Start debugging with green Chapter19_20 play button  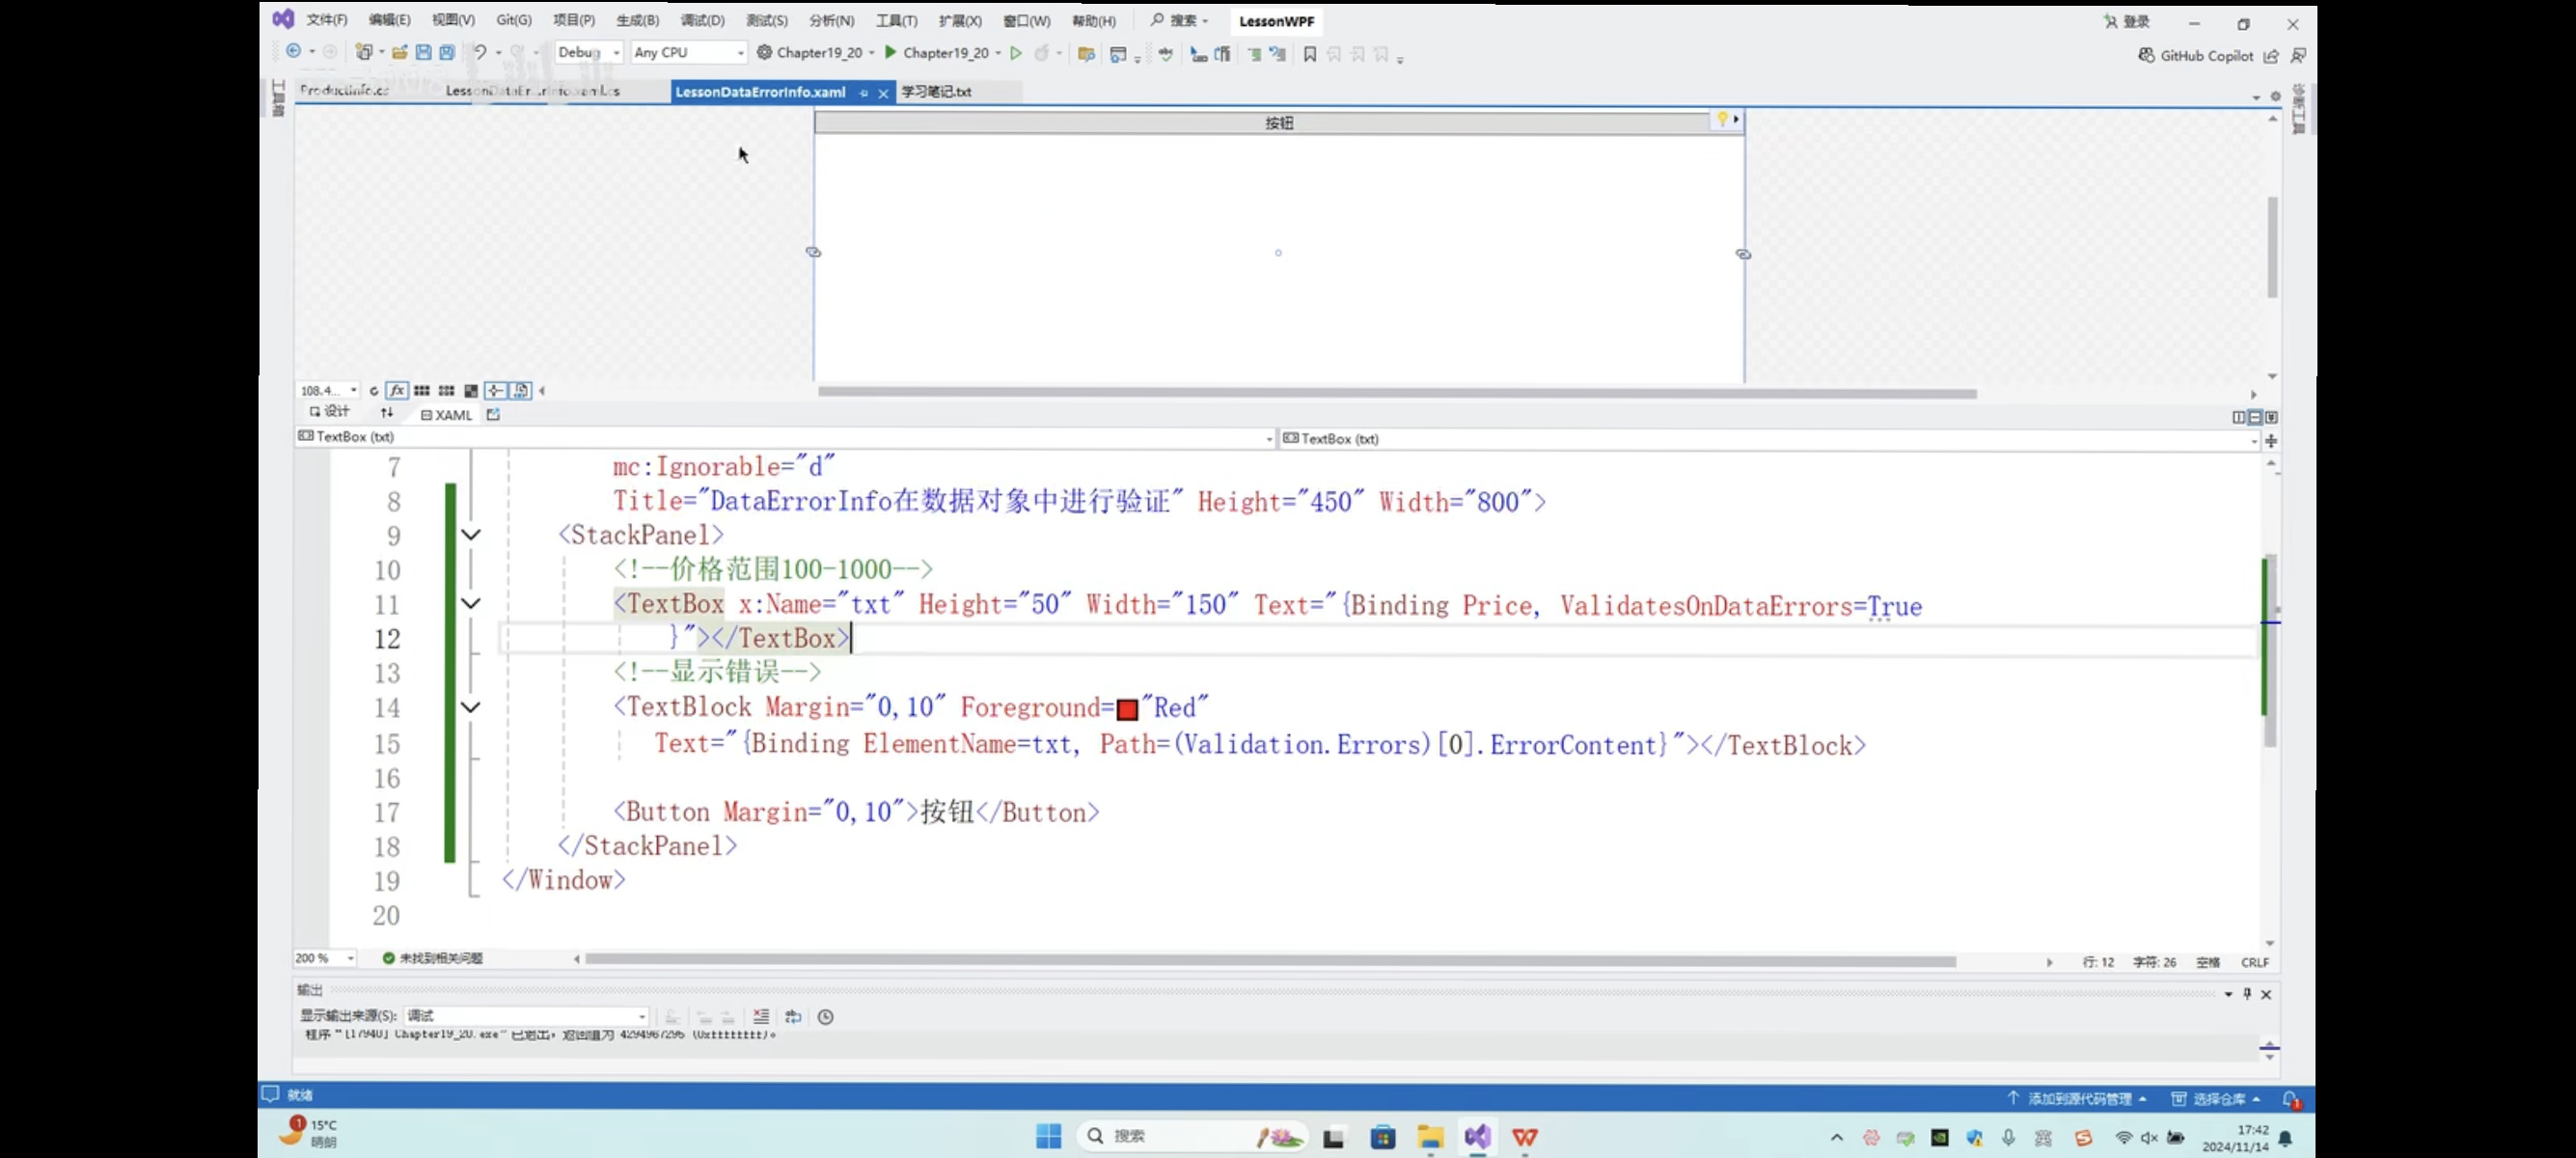(891, 53)
